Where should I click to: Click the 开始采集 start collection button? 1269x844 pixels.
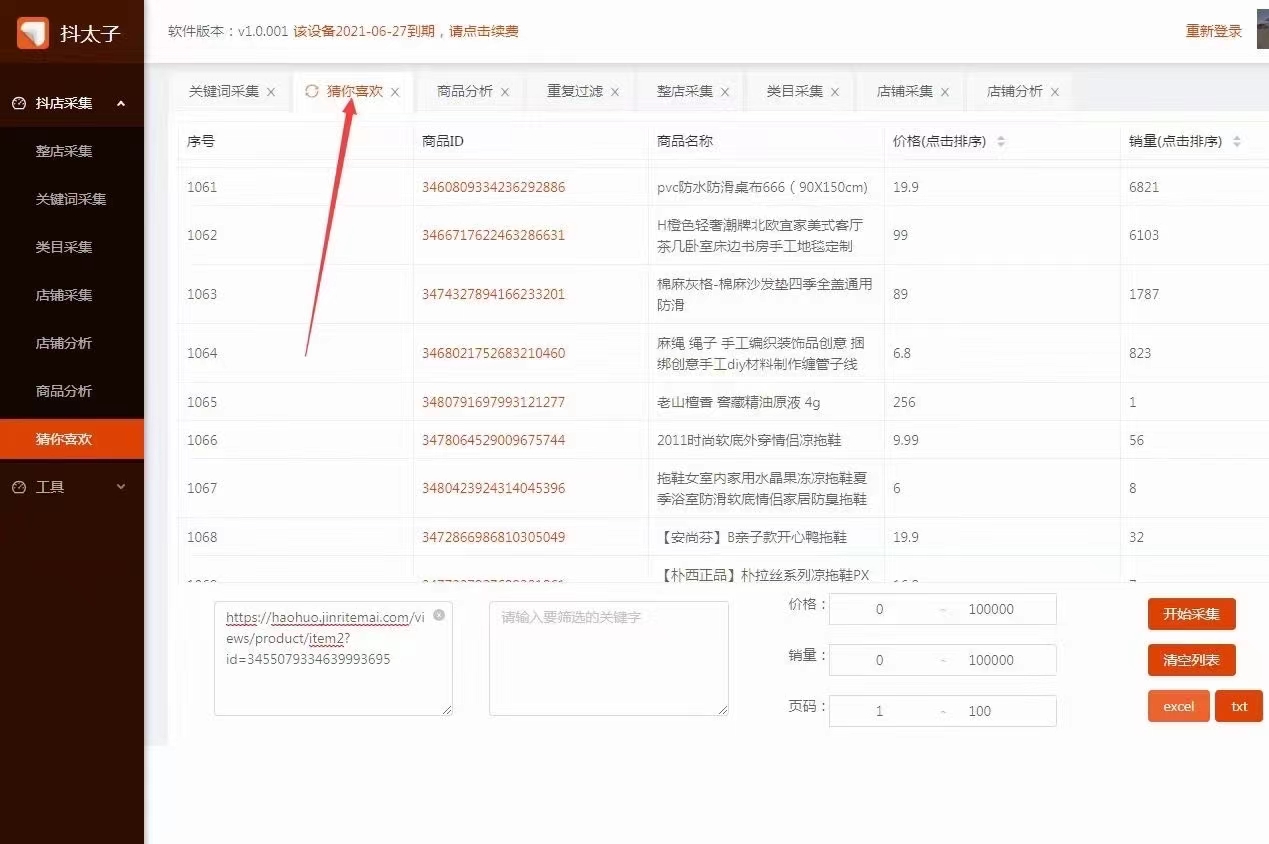coord(1191,614)
